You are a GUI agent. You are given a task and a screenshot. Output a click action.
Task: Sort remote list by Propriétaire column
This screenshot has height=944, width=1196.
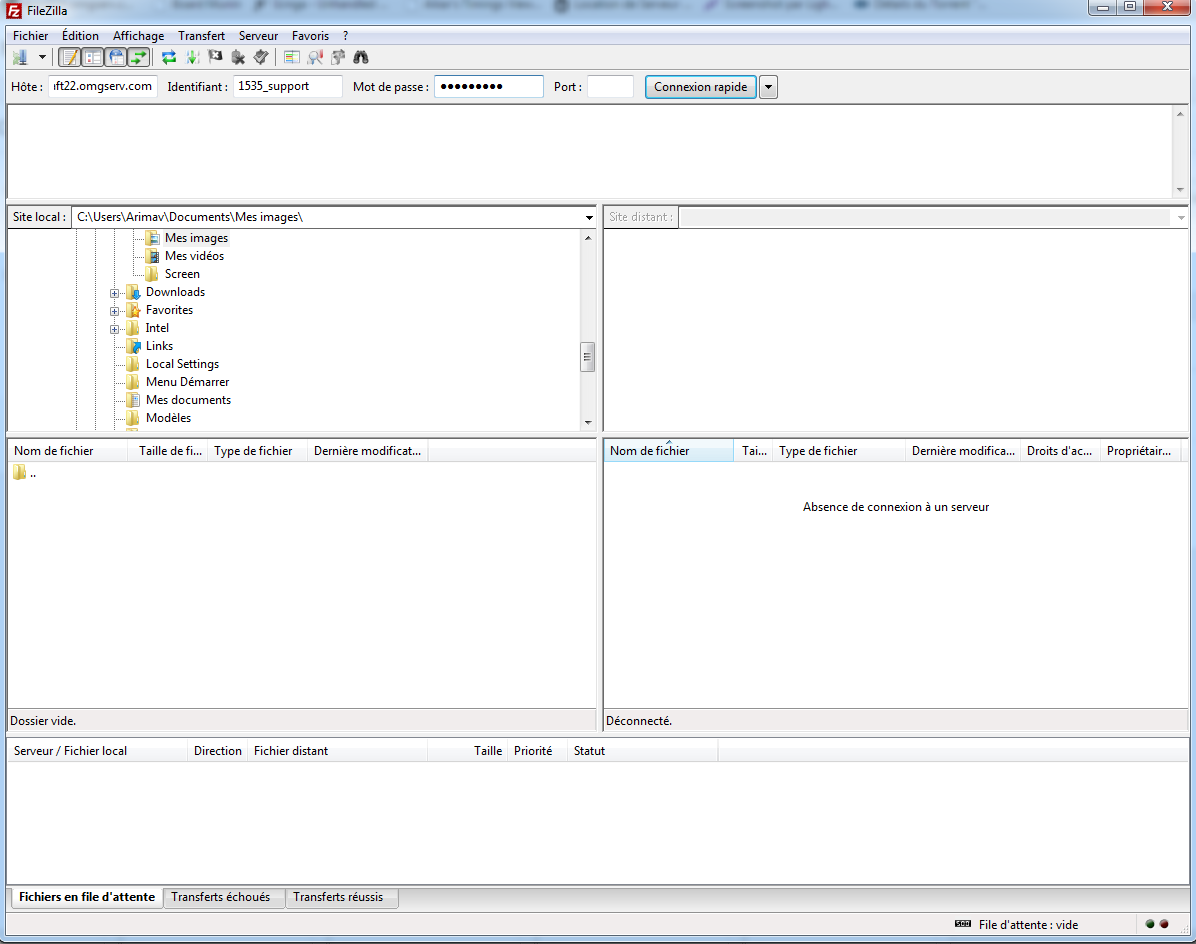coord(1139,451)
